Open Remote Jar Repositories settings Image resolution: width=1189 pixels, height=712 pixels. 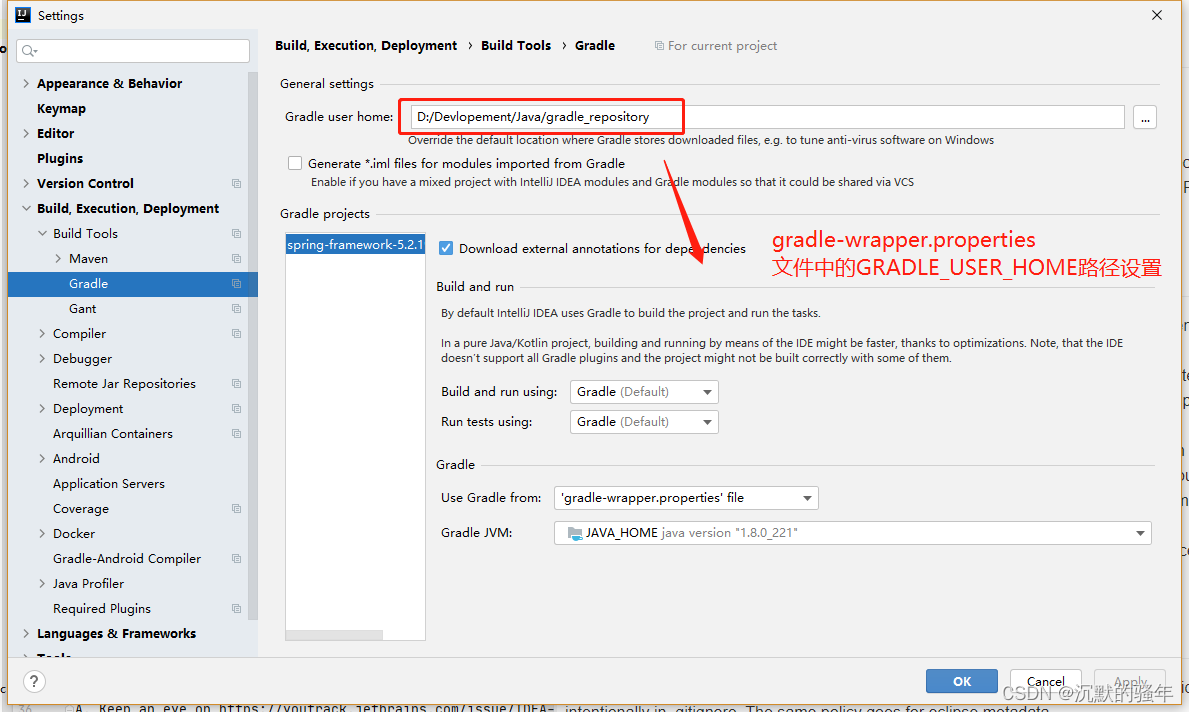pos(124,384)
